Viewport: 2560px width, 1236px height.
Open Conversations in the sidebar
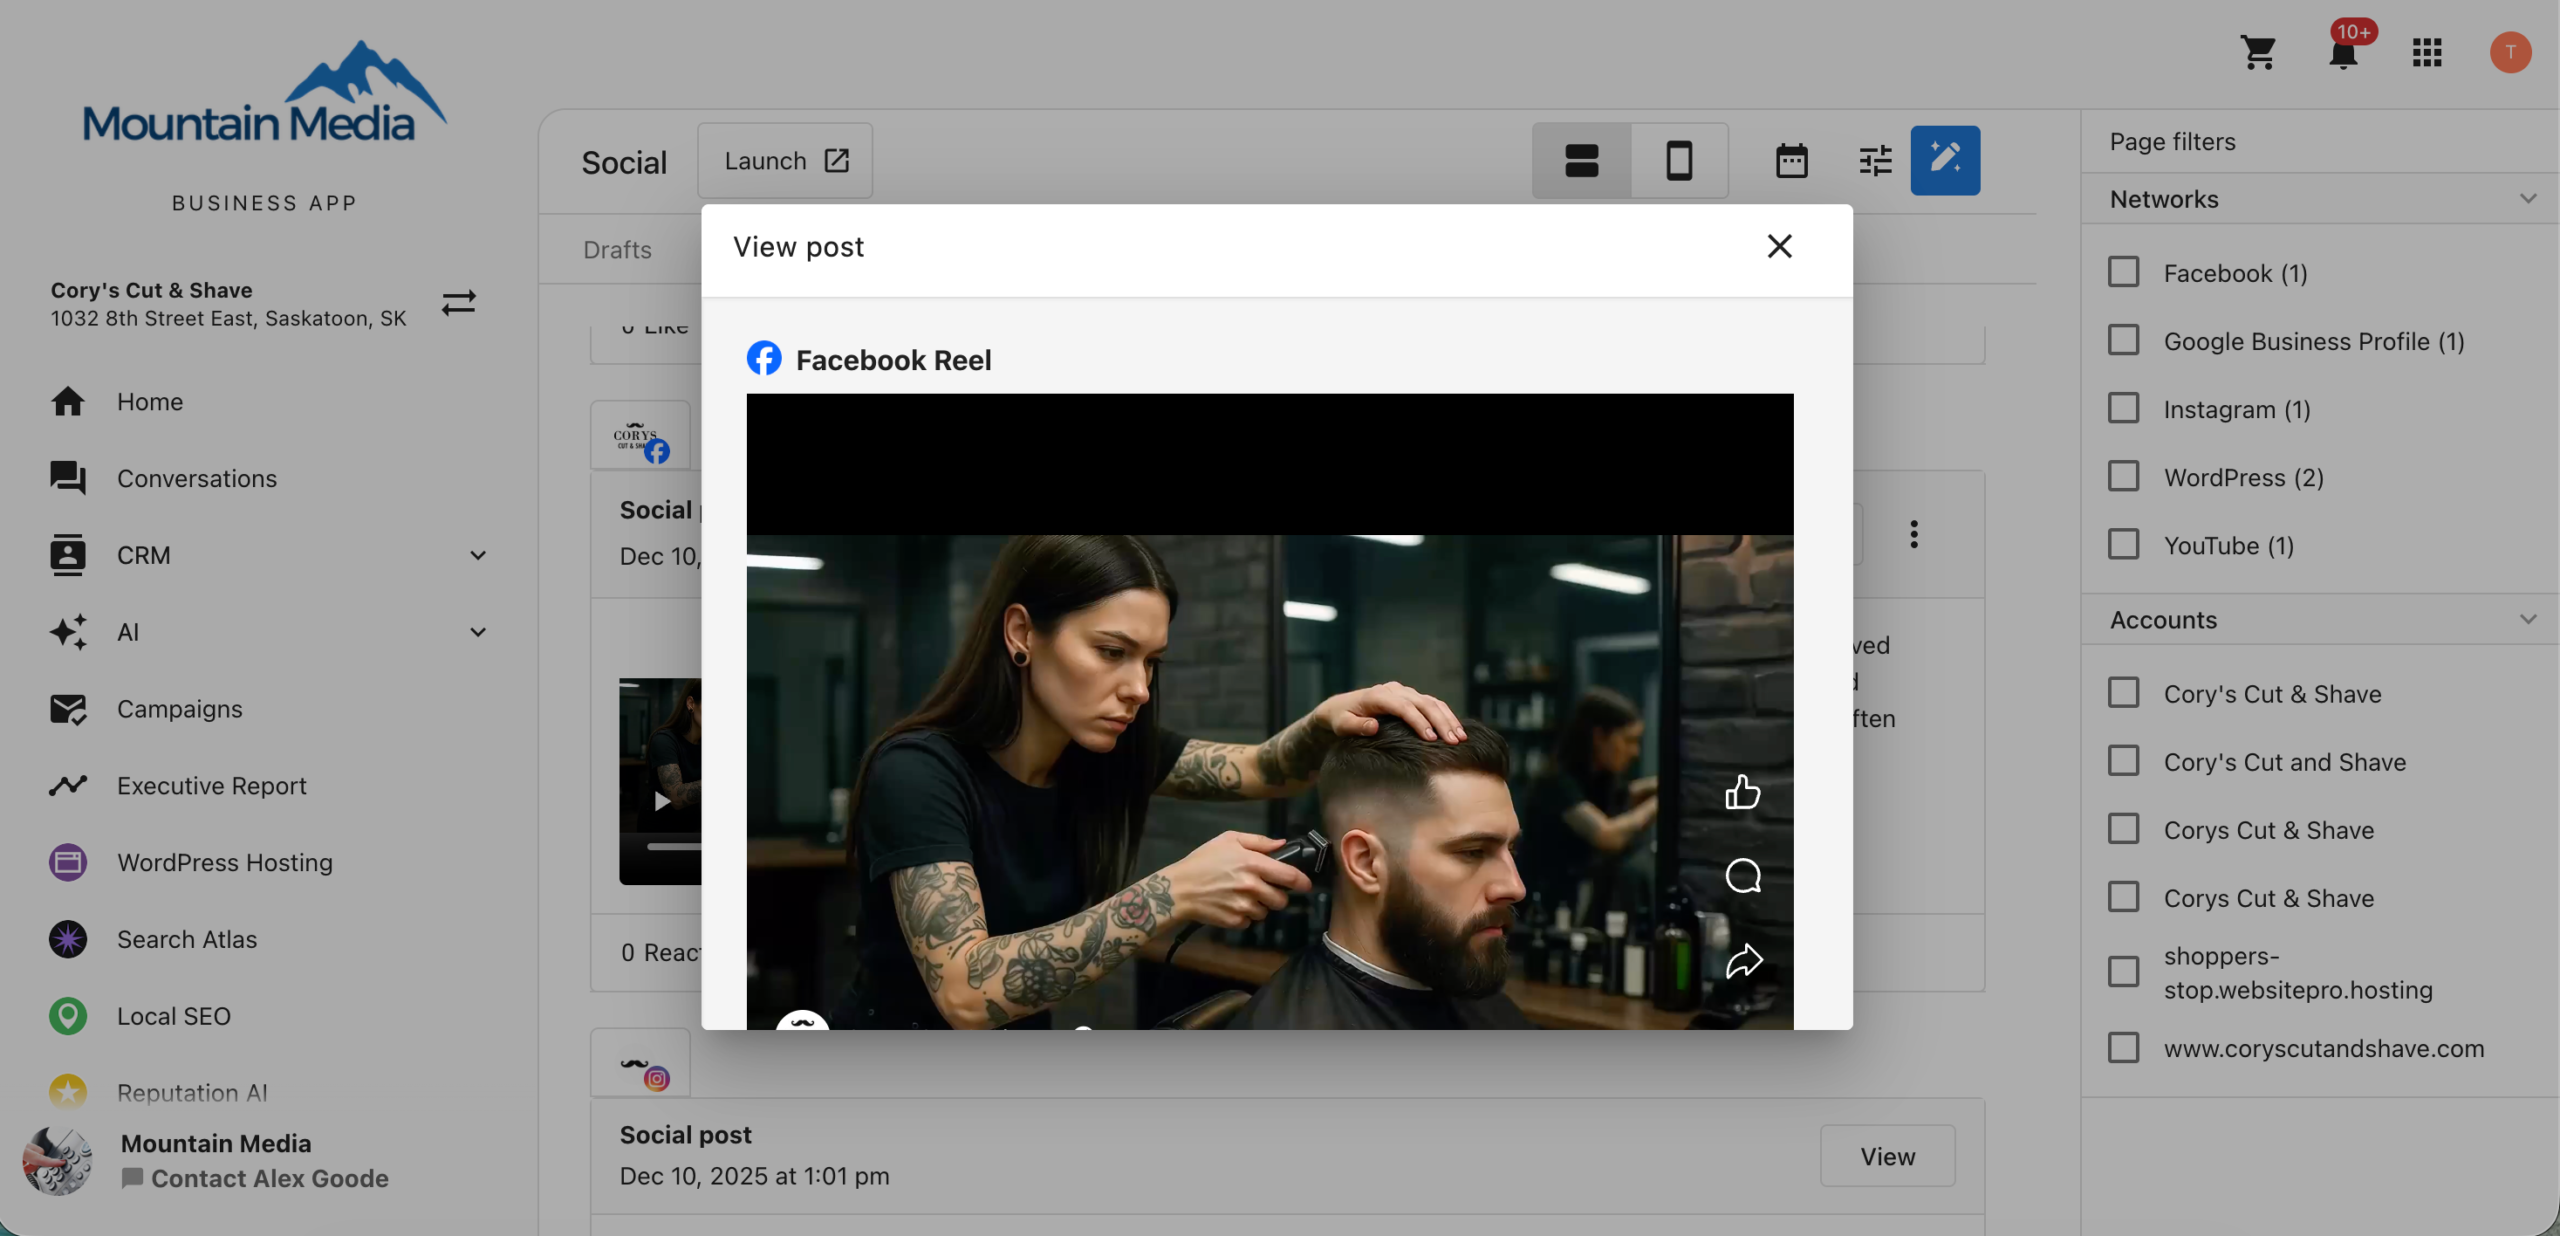coord(196,478)
